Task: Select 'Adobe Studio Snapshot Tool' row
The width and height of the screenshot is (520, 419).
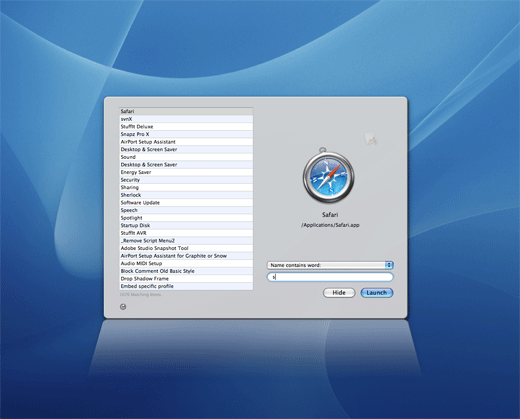Action: 186,248
